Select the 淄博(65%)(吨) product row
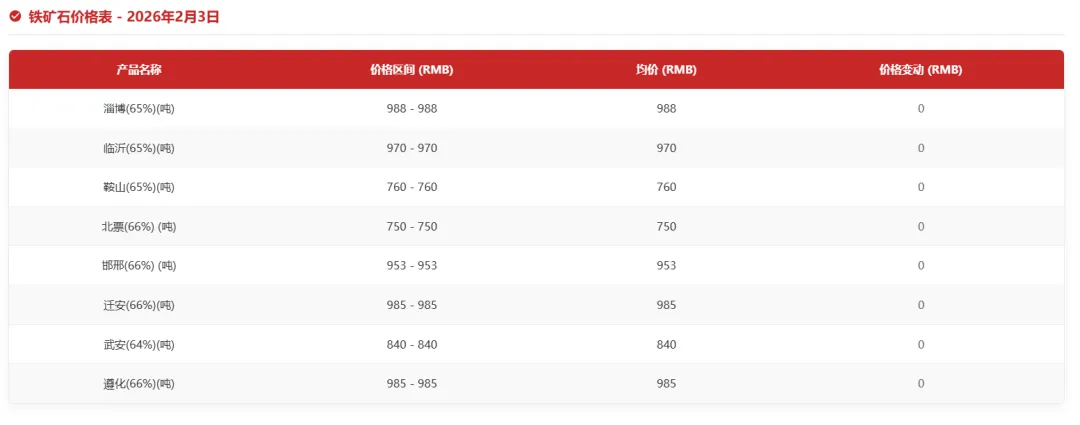The width and height of the screenshot is (1080, 425). (x=139, y=109)
